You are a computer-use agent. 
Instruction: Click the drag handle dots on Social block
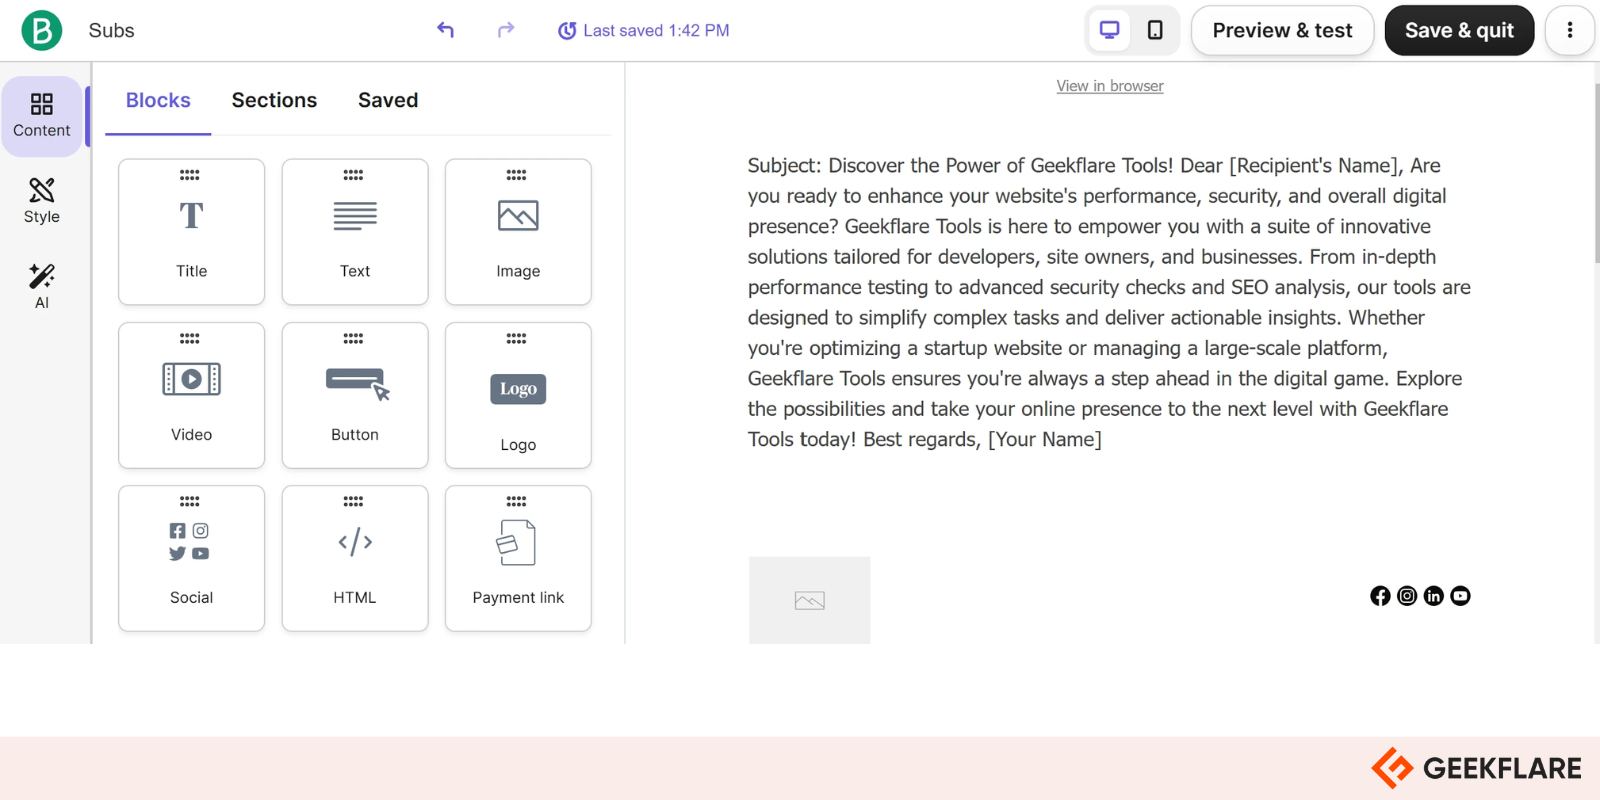click(x=190, y=501)
